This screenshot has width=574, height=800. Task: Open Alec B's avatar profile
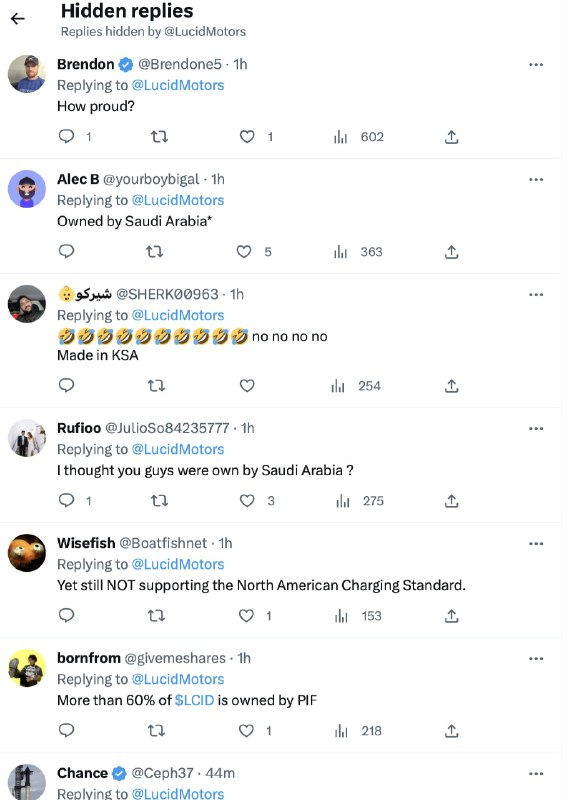(27, 189)
